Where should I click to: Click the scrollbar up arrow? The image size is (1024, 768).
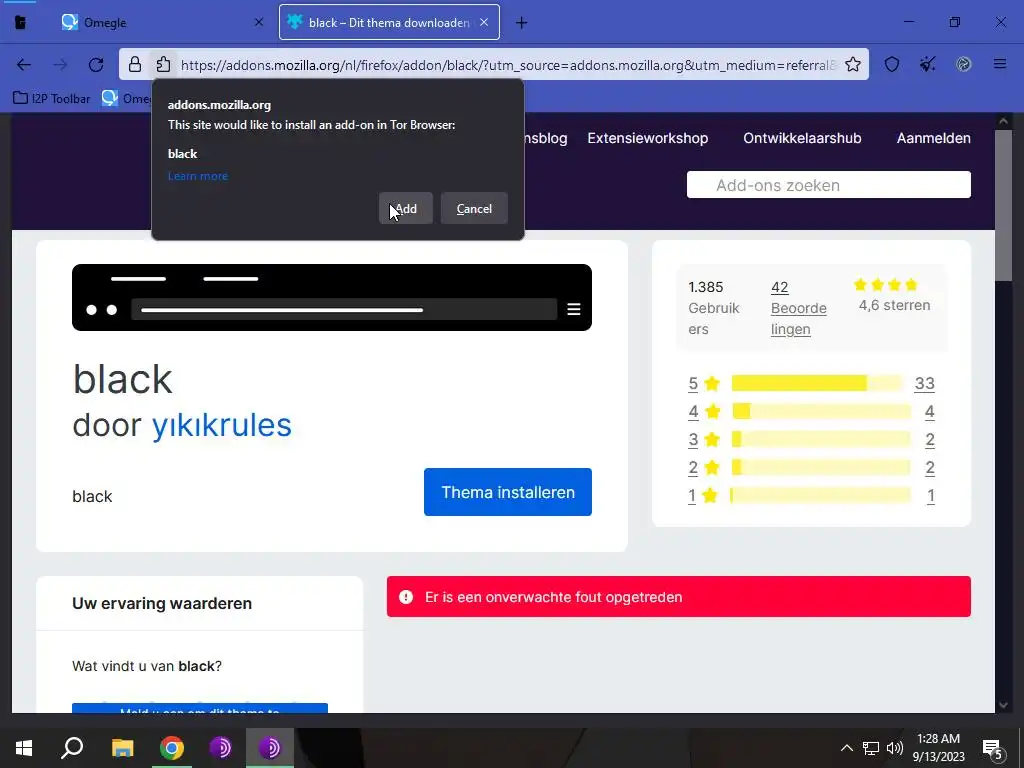1003,121
